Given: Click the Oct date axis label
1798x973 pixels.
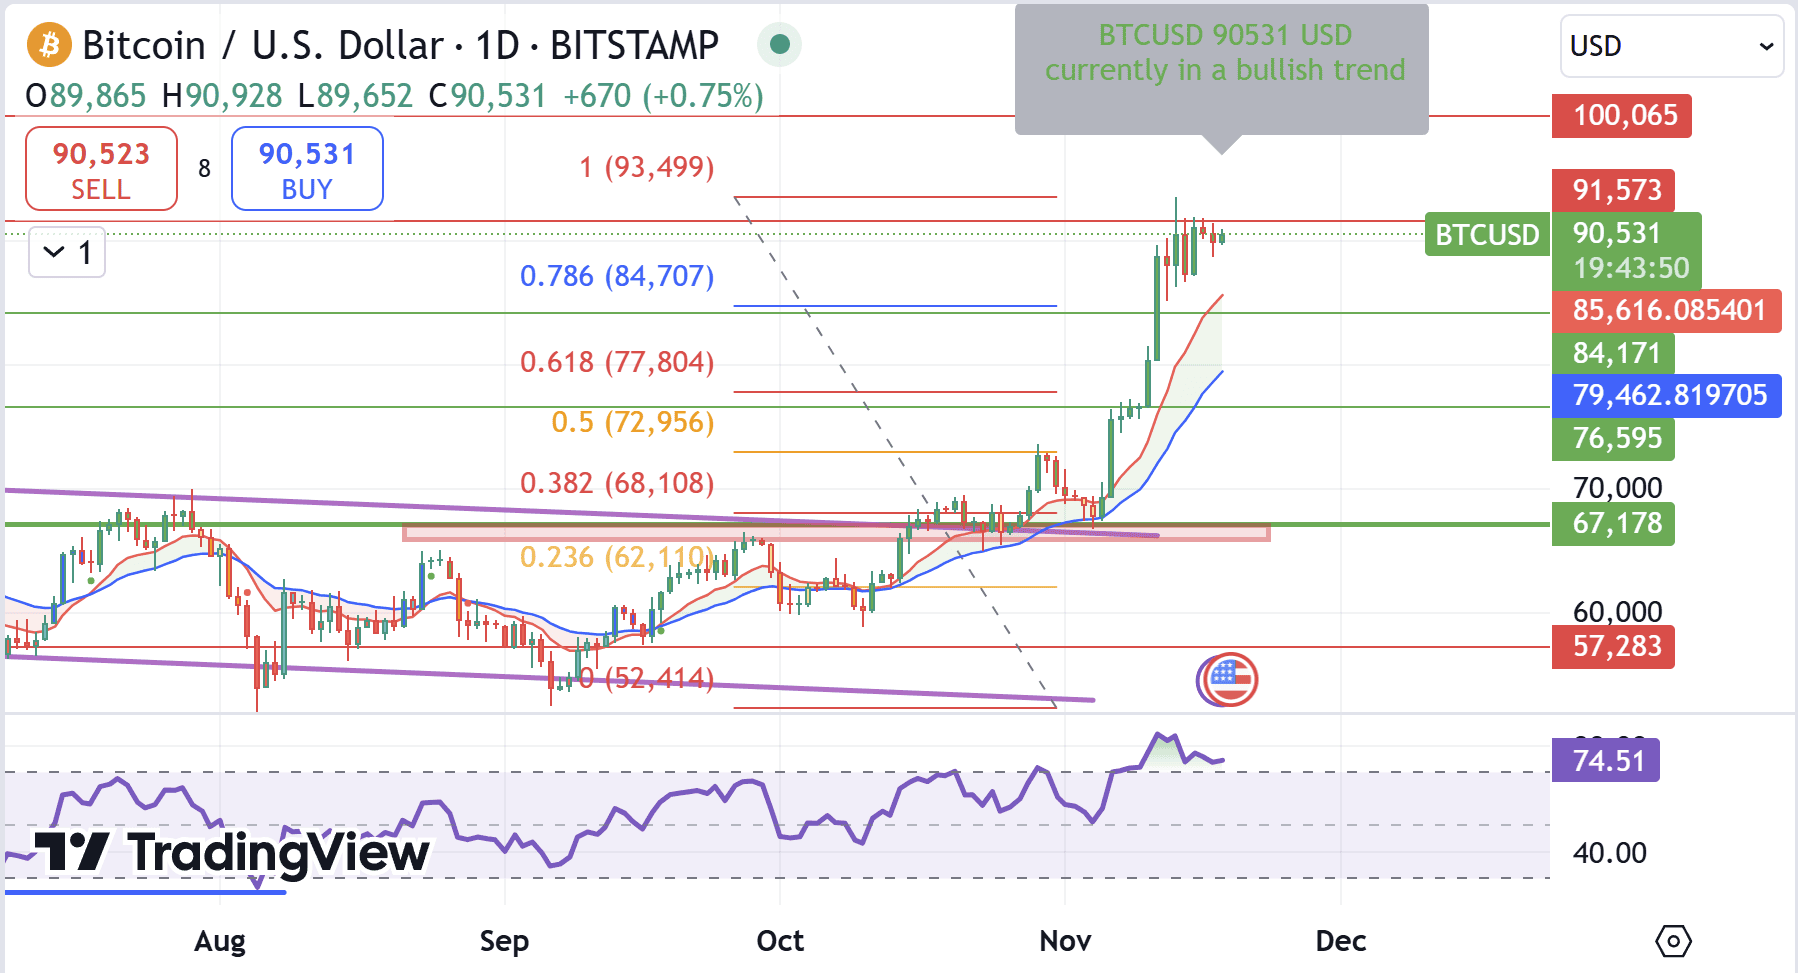Looking at the screenshot, I should click(780, 941).
